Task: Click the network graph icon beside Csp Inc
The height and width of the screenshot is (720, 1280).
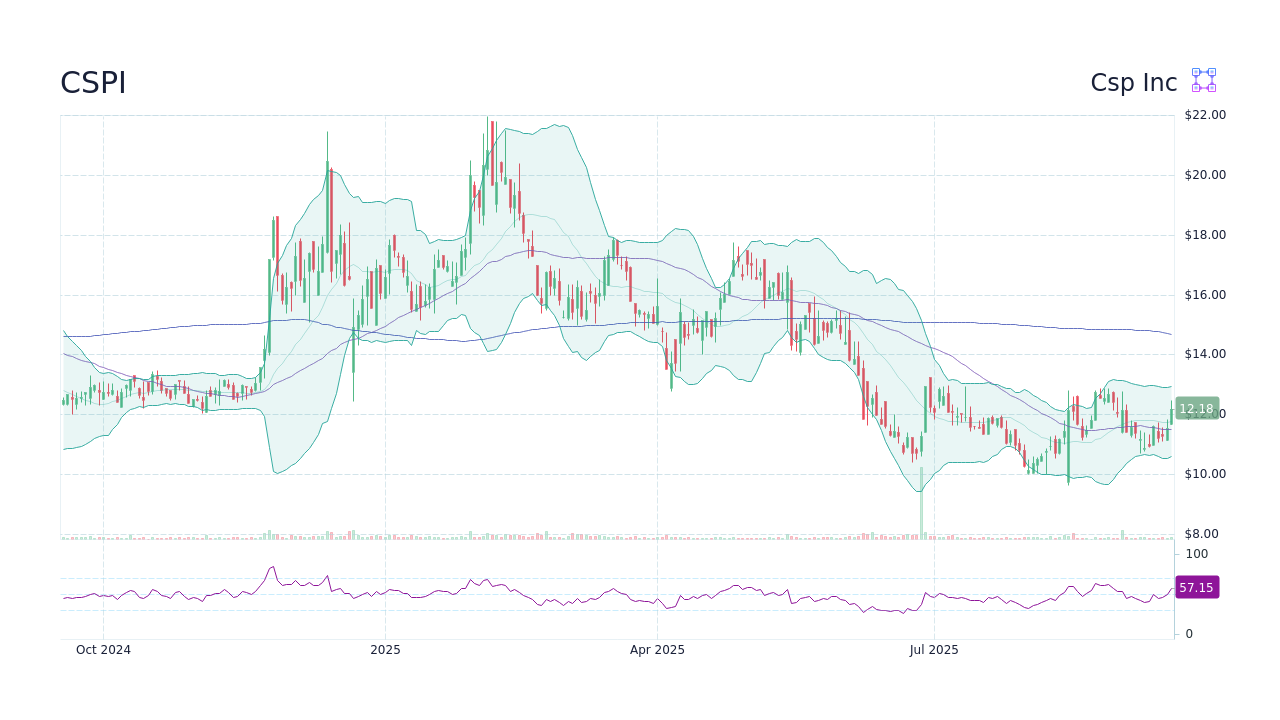Action: 1202,80
